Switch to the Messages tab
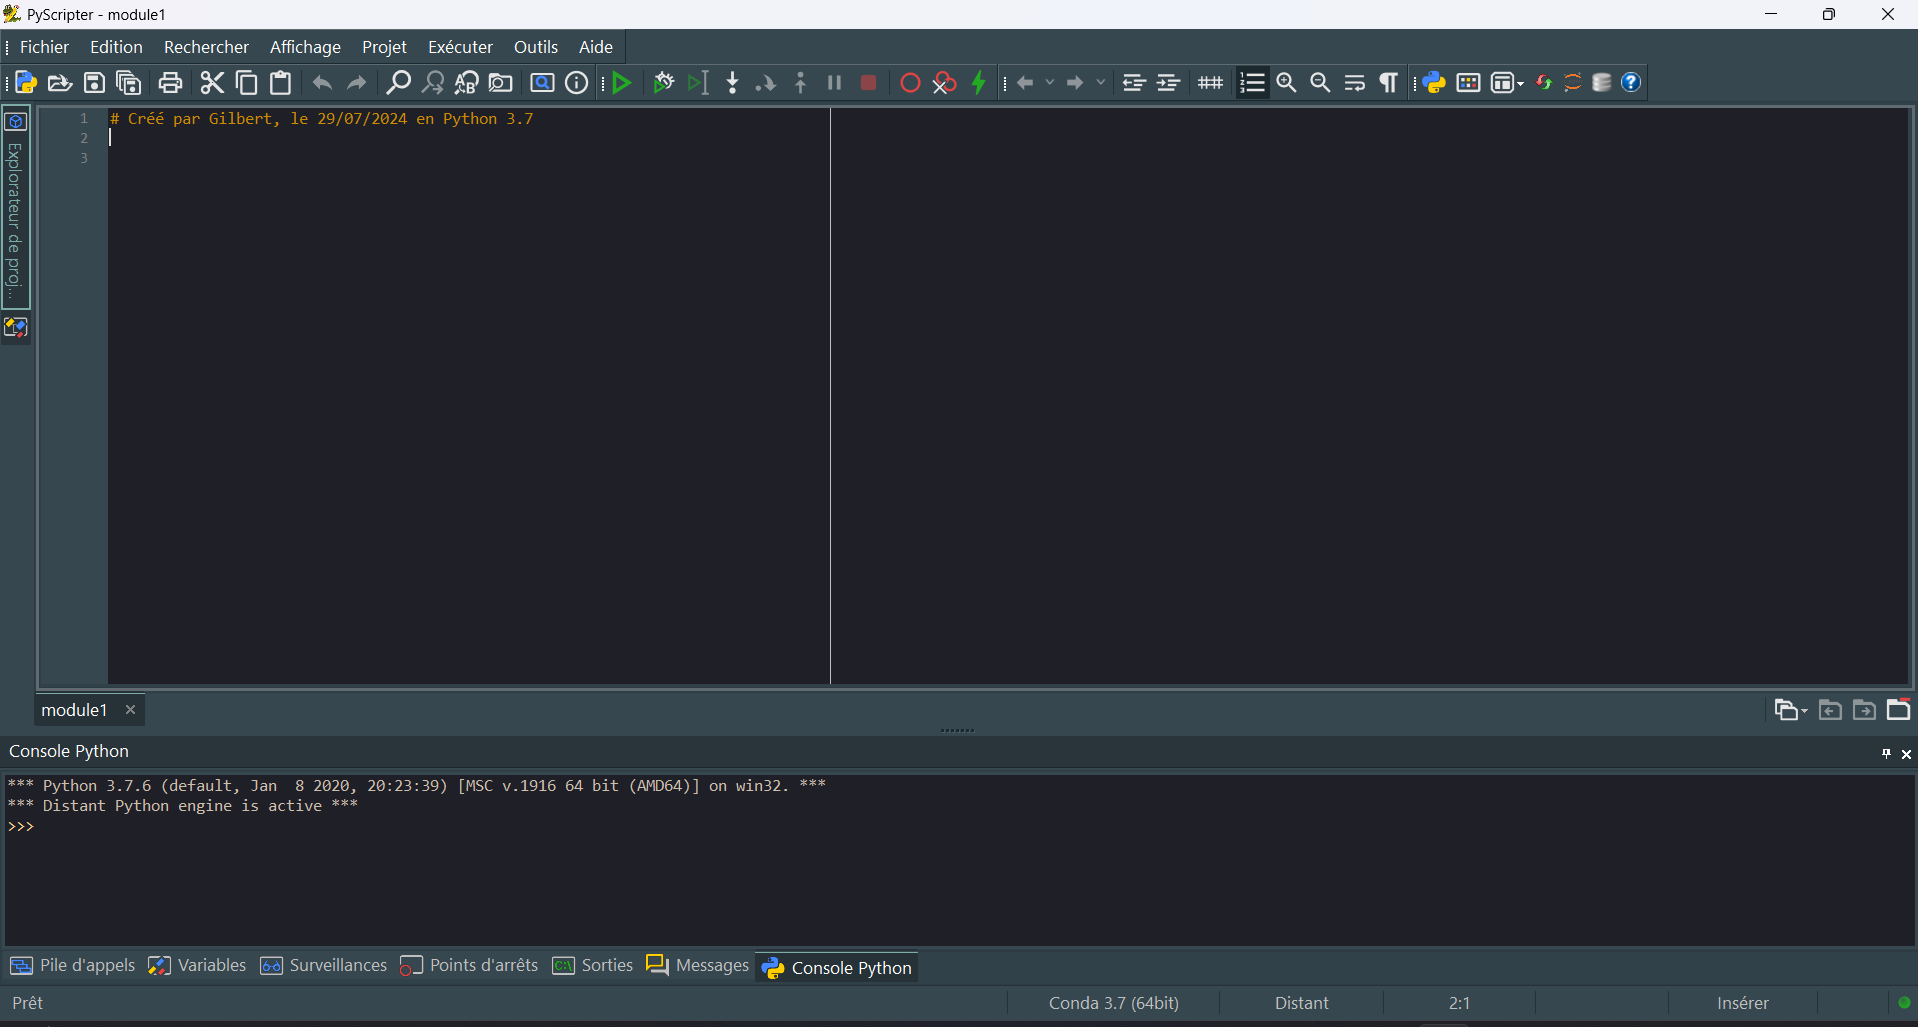The width and height of the screenshot is (1918, 1027). [698, 966]
